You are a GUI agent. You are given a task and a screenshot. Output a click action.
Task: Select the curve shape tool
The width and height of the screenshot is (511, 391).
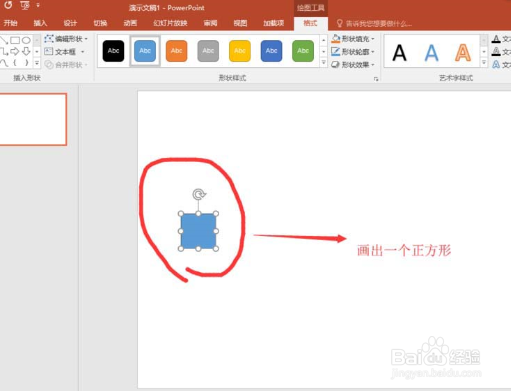4,63
